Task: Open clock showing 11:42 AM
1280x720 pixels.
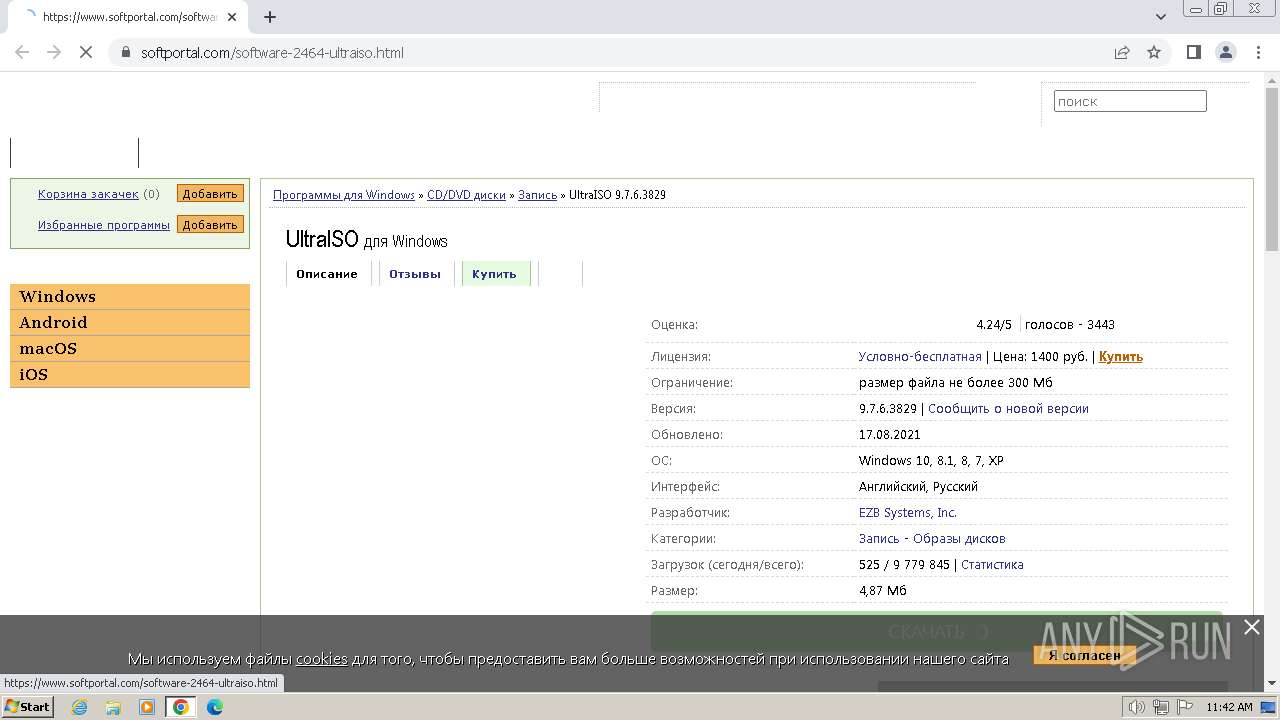Action: 1229,707
